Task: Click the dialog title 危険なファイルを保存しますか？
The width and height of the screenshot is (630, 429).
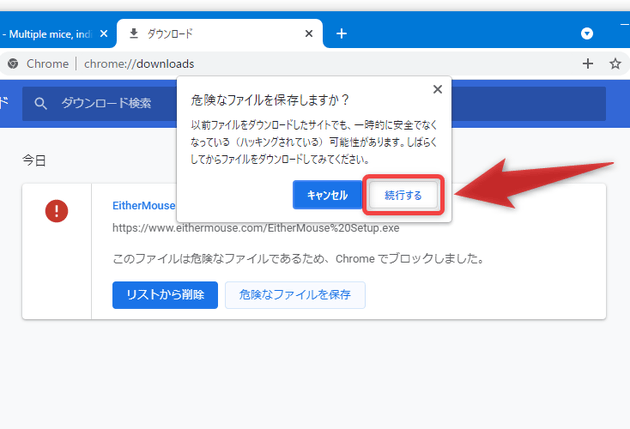Action: [x=270, y=100]
